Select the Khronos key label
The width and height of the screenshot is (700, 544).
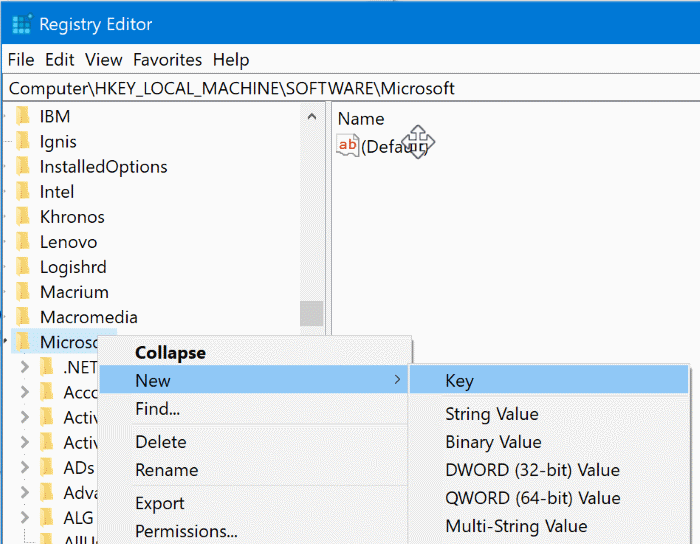tap(72, 217)
